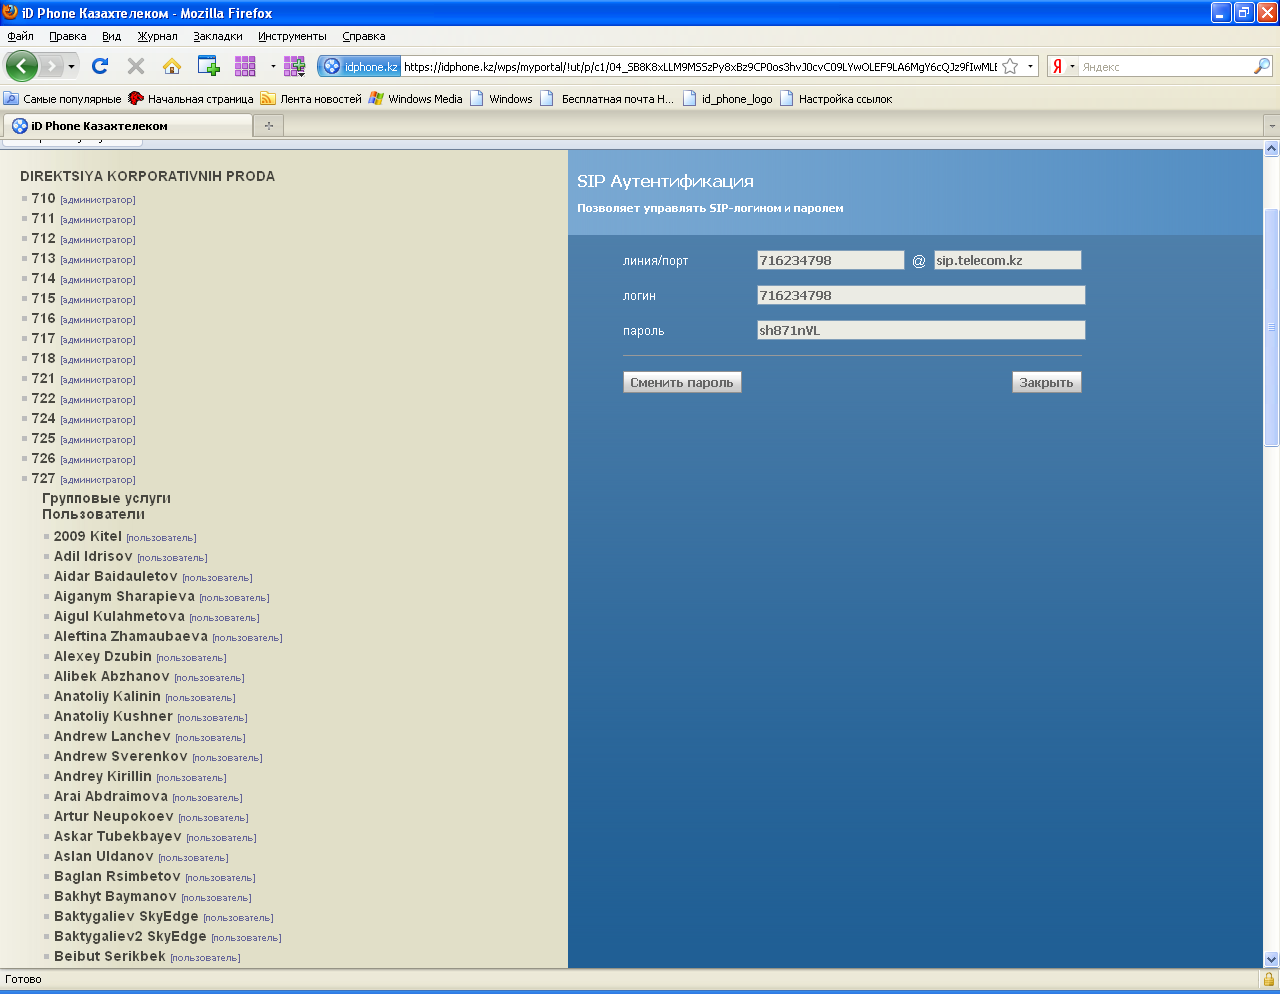Click the линия/порт number field
The image size is (1280, 994).
[831, 260]
